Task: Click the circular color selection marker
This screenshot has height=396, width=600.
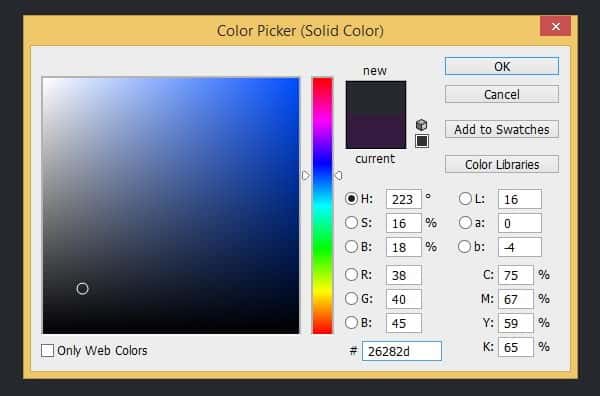Action: click(82, 288)
